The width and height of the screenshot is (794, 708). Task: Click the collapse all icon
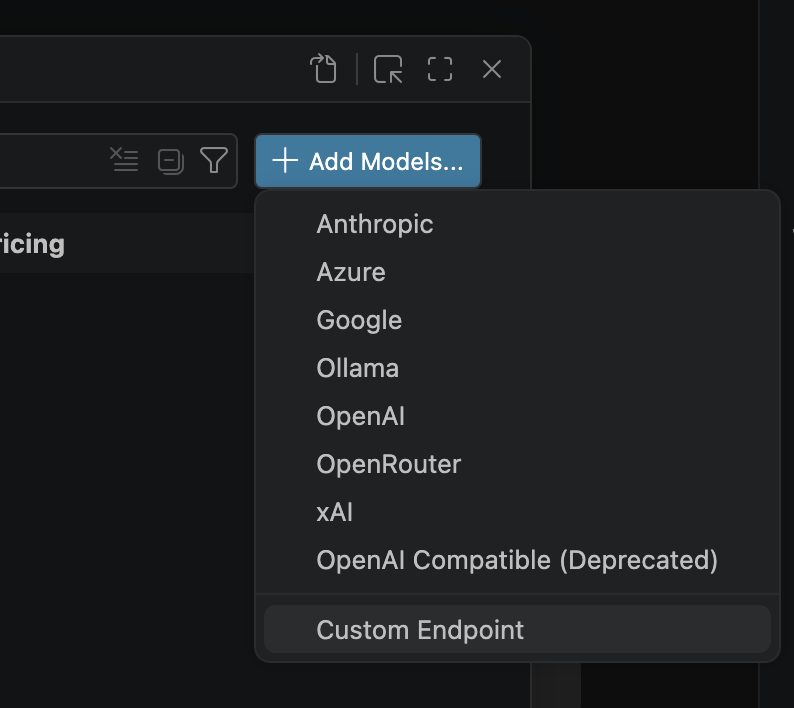tap(171, 162)
